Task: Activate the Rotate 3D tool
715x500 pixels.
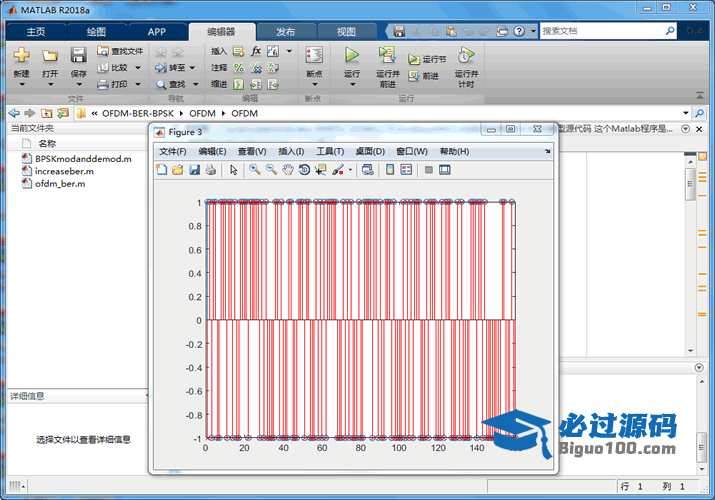Action: pos(303,170)
